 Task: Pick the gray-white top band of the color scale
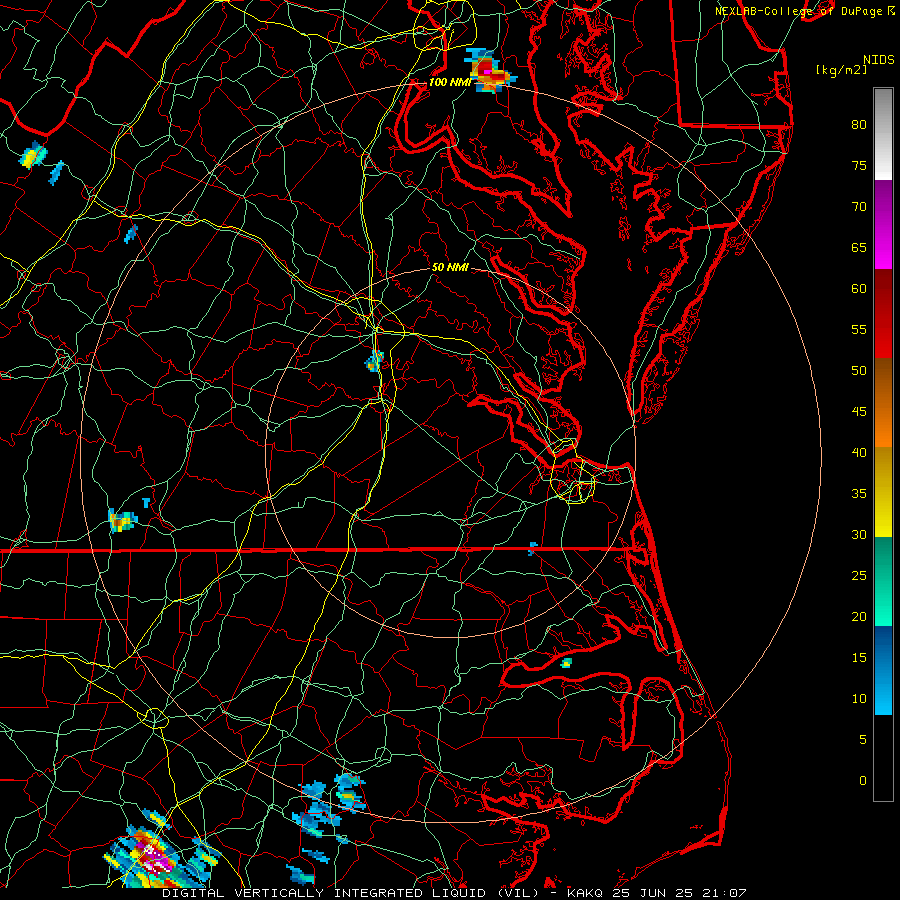883,134
